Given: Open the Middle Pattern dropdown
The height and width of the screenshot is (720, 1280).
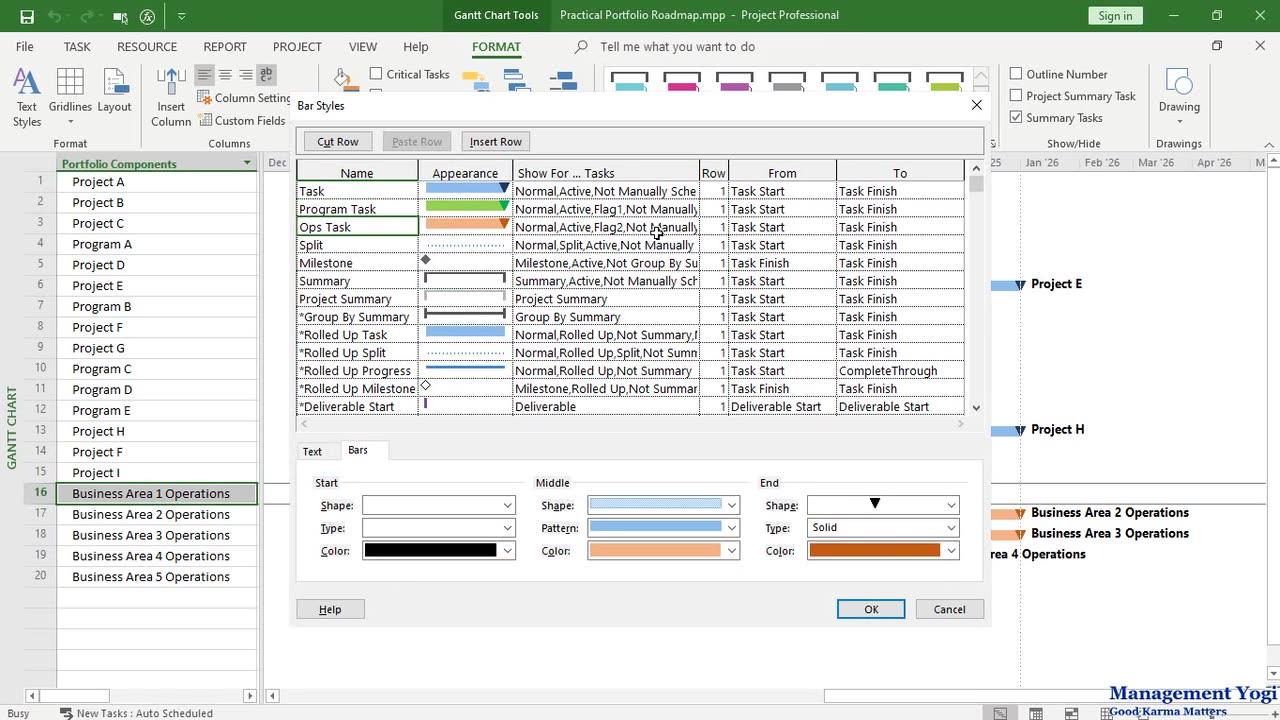Looking at the screenshot, I should [732, 528].
